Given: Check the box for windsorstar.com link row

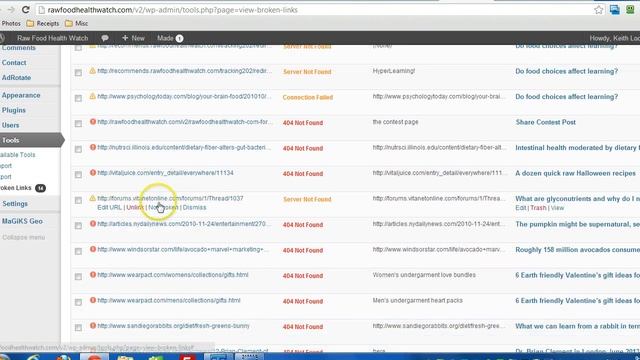Looking at the screenshot, I should (x=78, y=251).
